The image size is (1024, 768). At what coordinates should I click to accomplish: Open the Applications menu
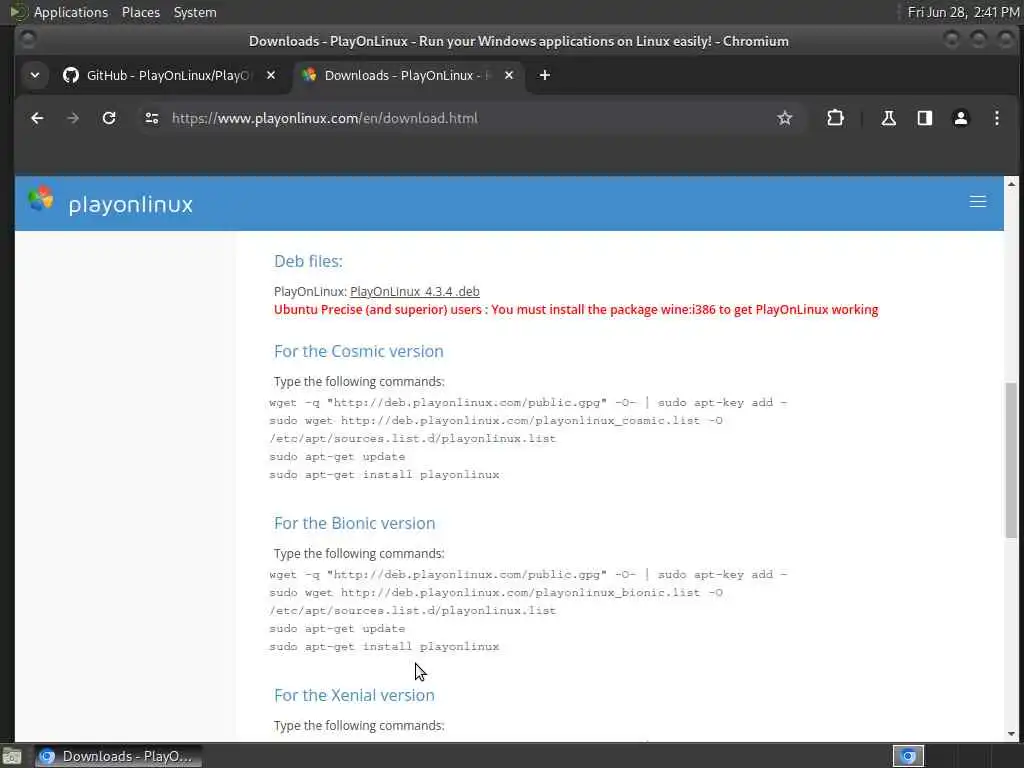coord(71,12)
